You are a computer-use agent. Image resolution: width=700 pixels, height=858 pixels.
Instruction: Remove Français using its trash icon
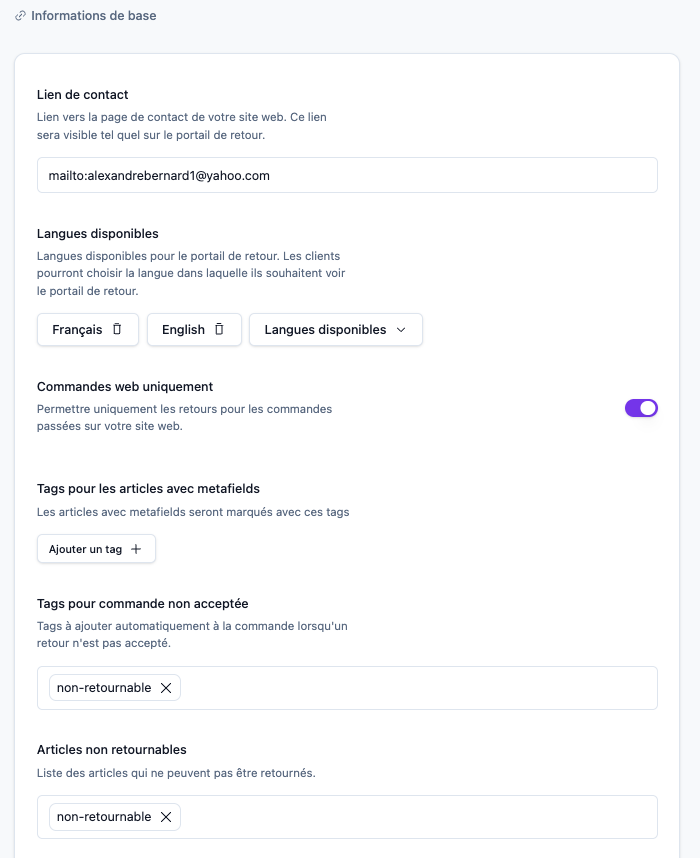(x=117, y=329)
